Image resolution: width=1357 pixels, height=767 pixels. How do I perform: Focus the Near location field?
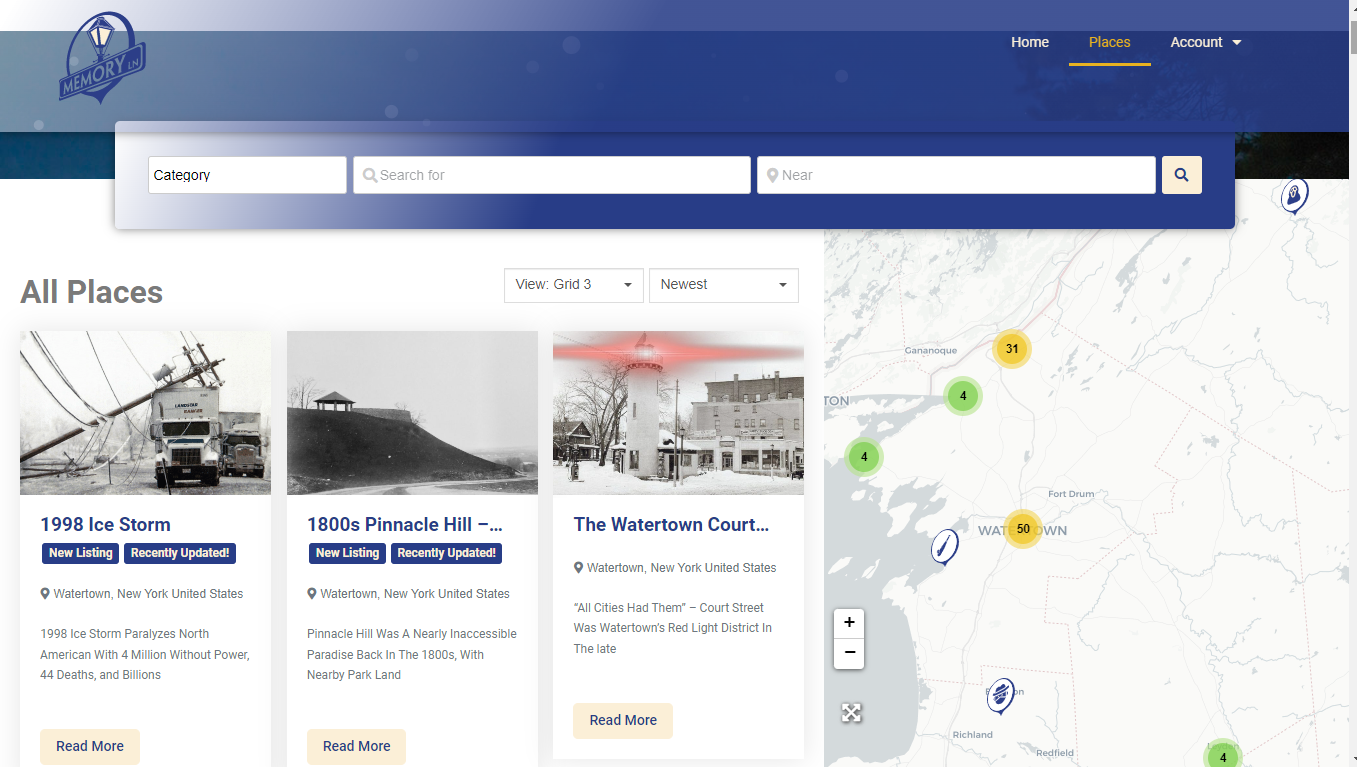pyautogui.click(x=956, y=175)
